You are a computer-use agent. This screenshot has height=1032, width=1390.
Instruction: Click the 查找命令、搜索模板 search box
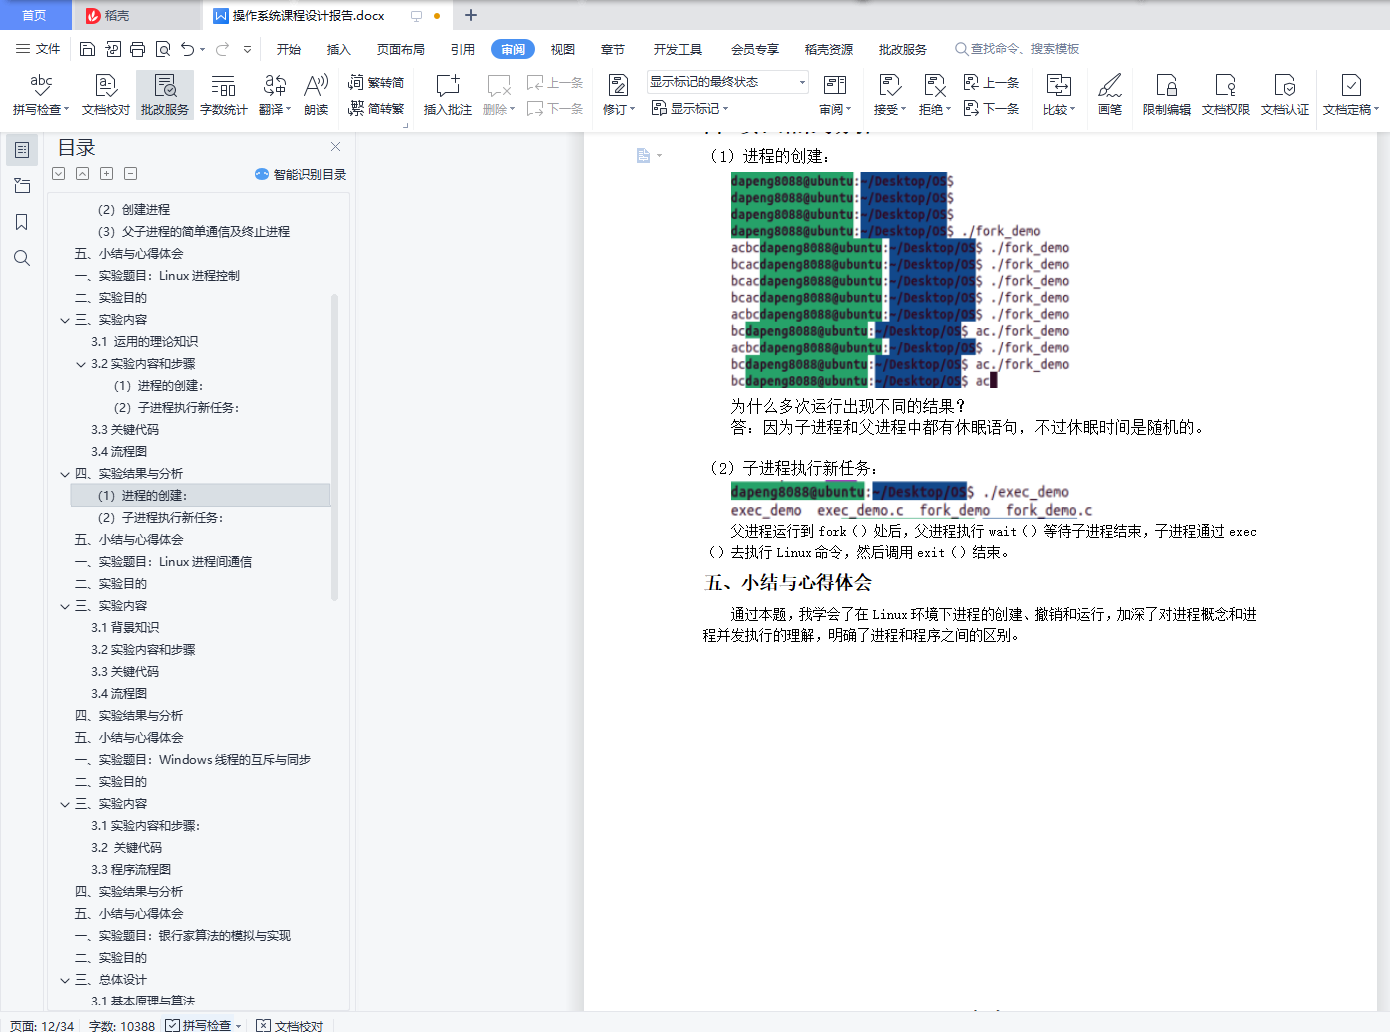coord(1017,49)
